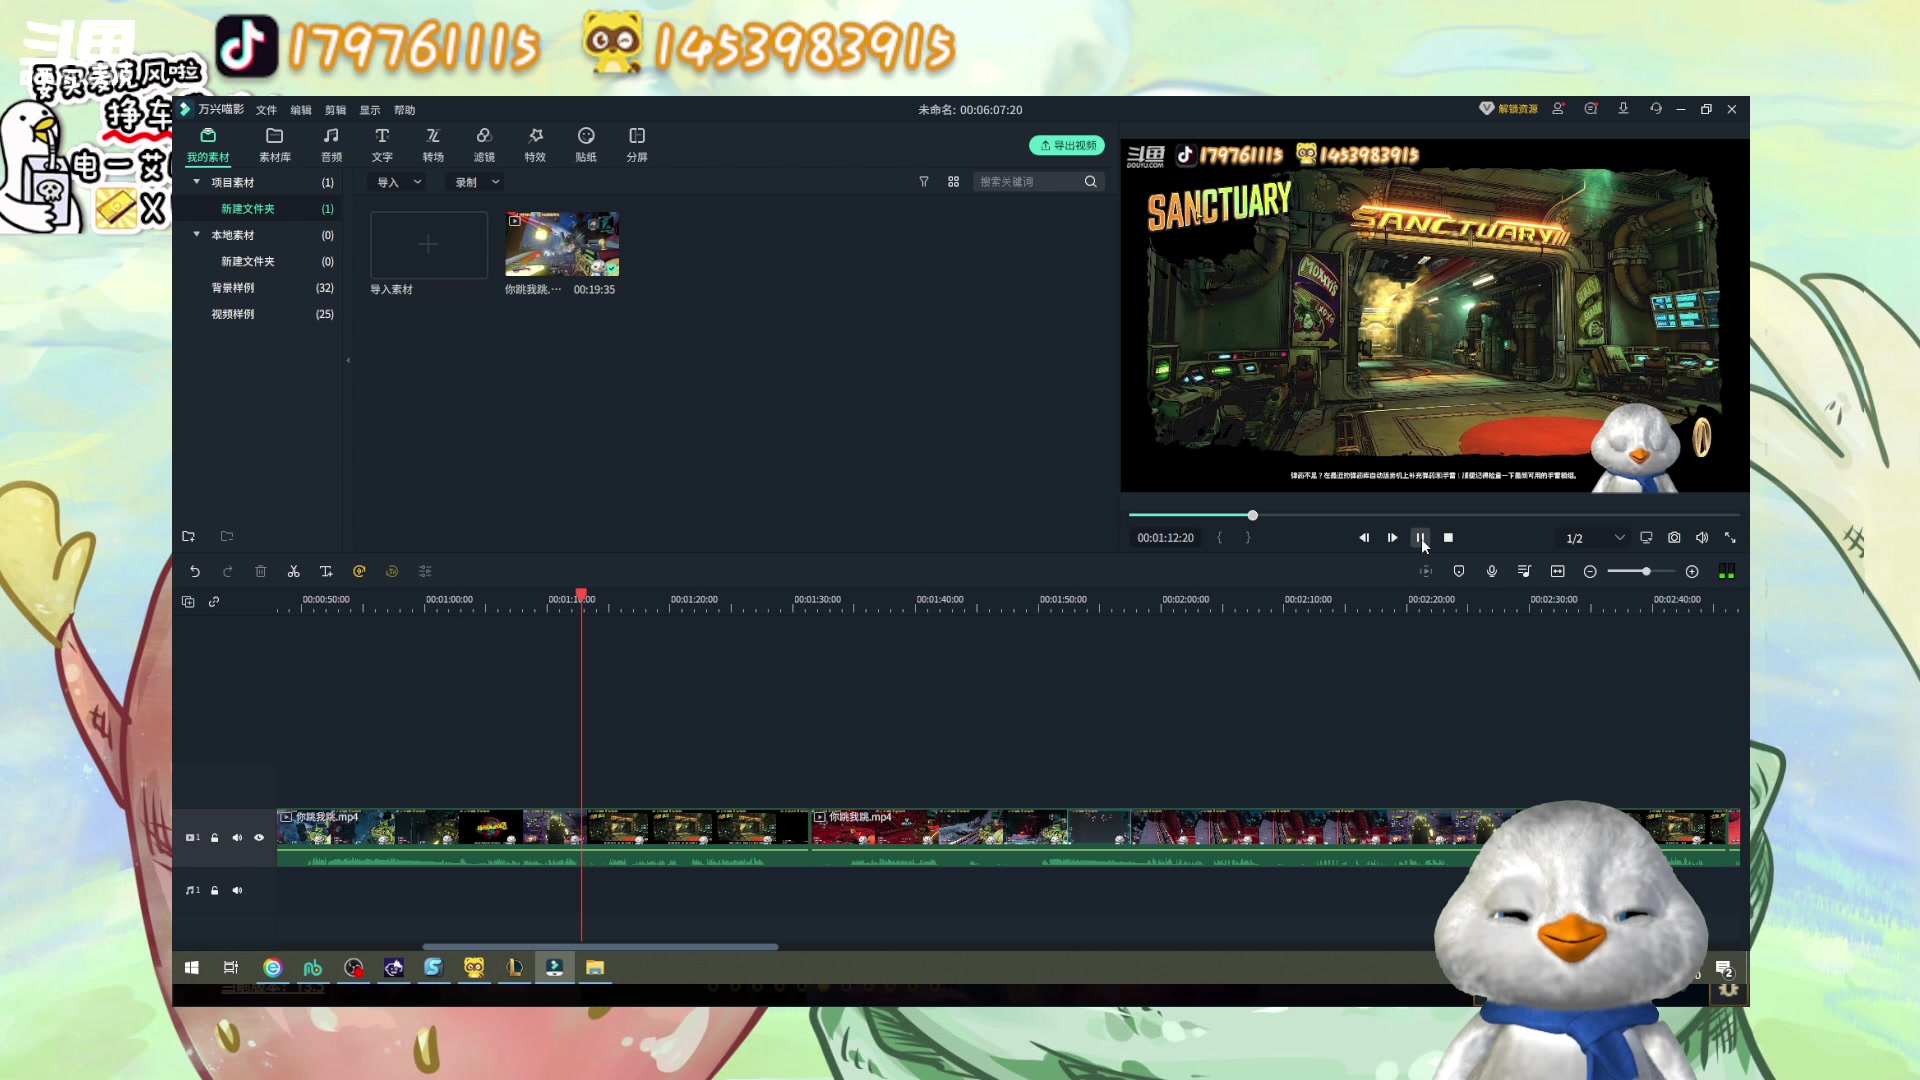Take a snapshot with camera icon
Screen dimensions: 1920x1080
pos(1674,538)
